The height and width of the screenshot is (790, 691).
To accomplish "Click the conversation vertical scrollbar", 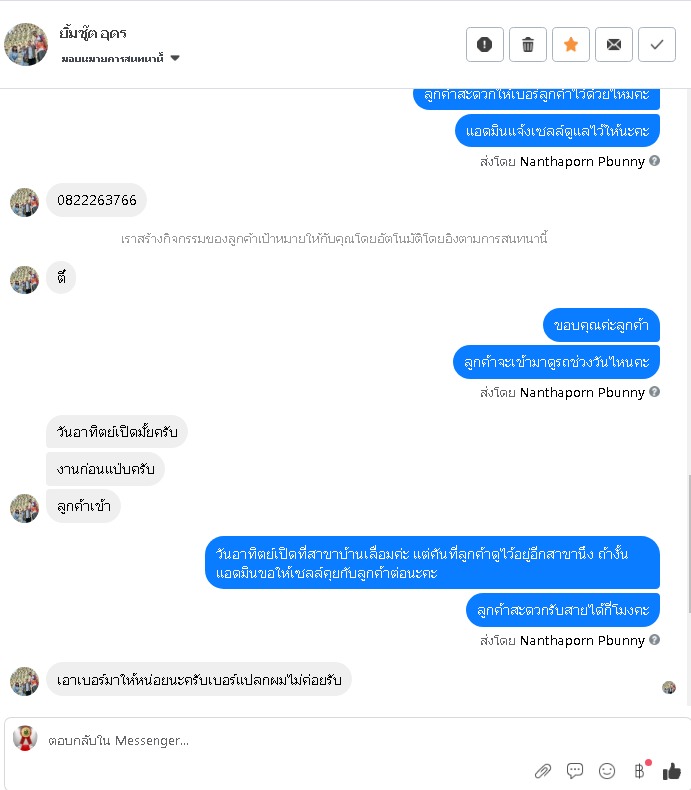I will coord(689,544).
